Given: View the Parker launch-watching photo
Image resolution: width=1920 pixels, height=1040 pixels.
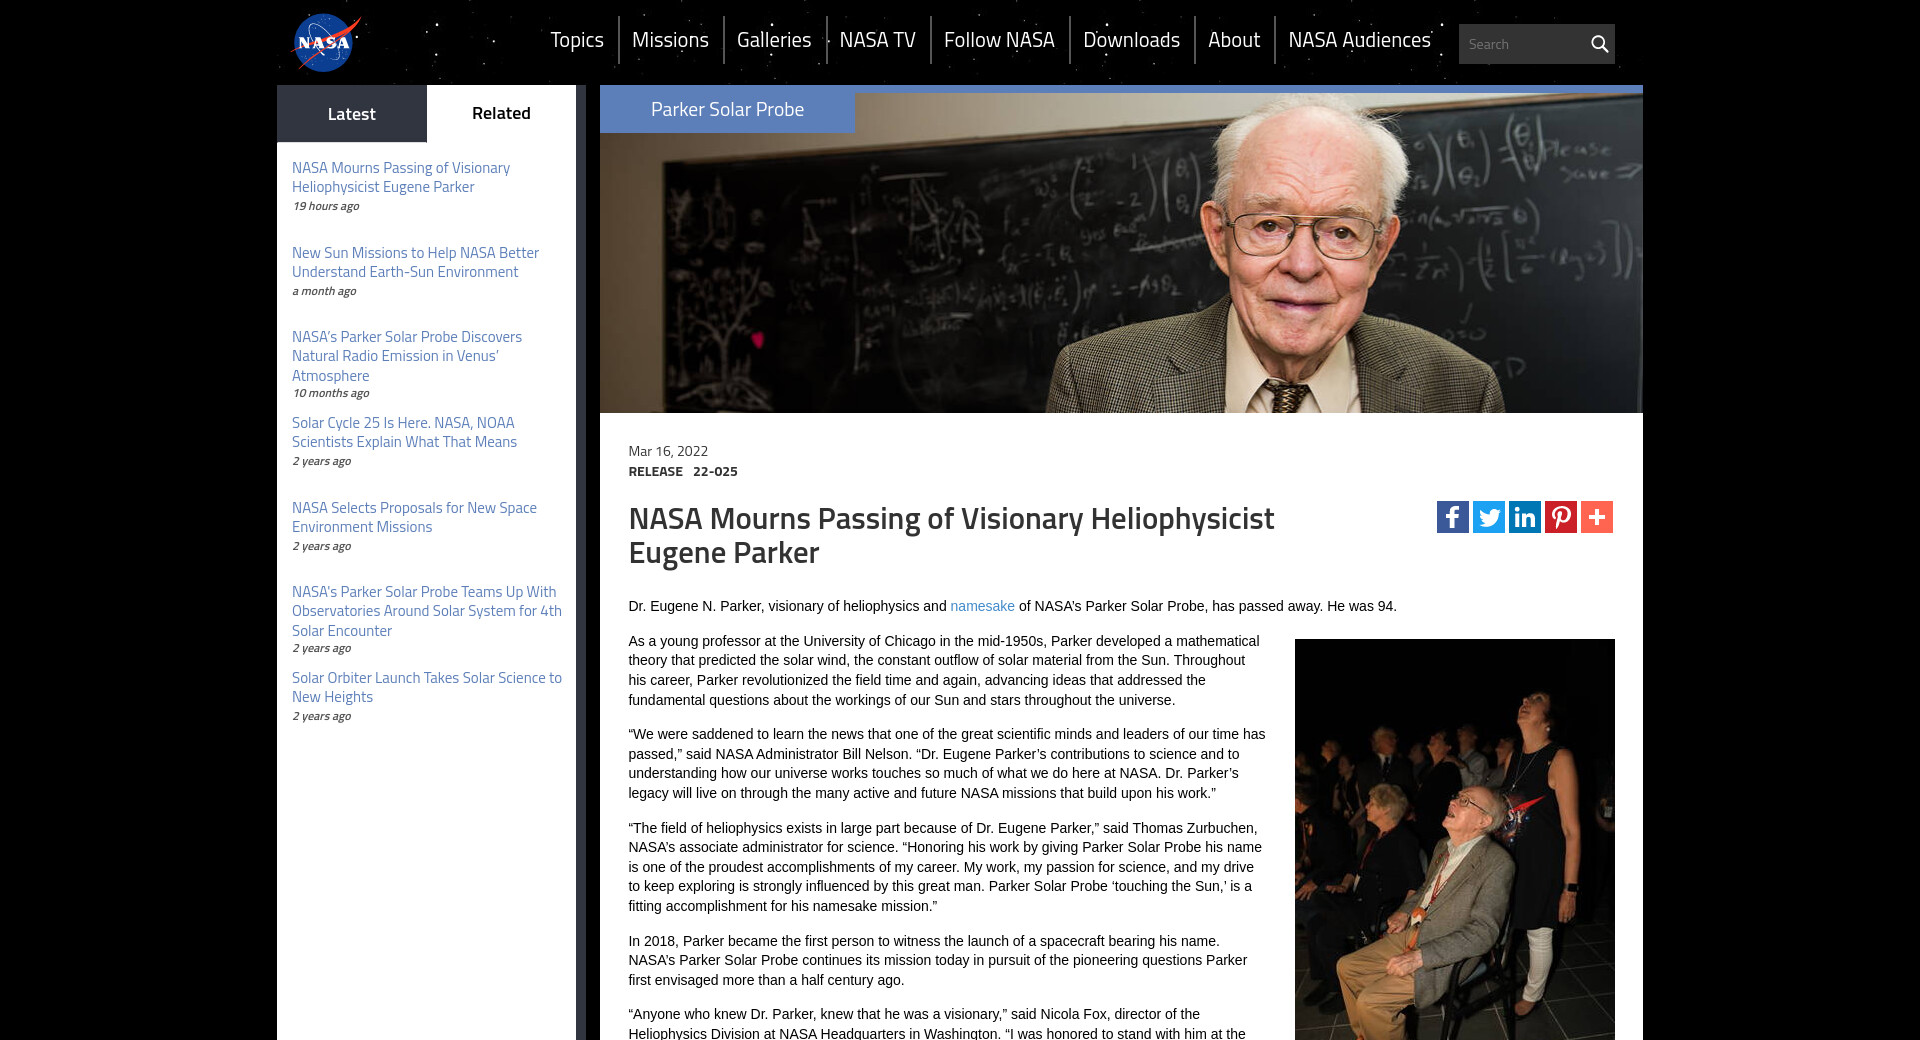Looking at the screenshot, I should [x=1454, y=838].
